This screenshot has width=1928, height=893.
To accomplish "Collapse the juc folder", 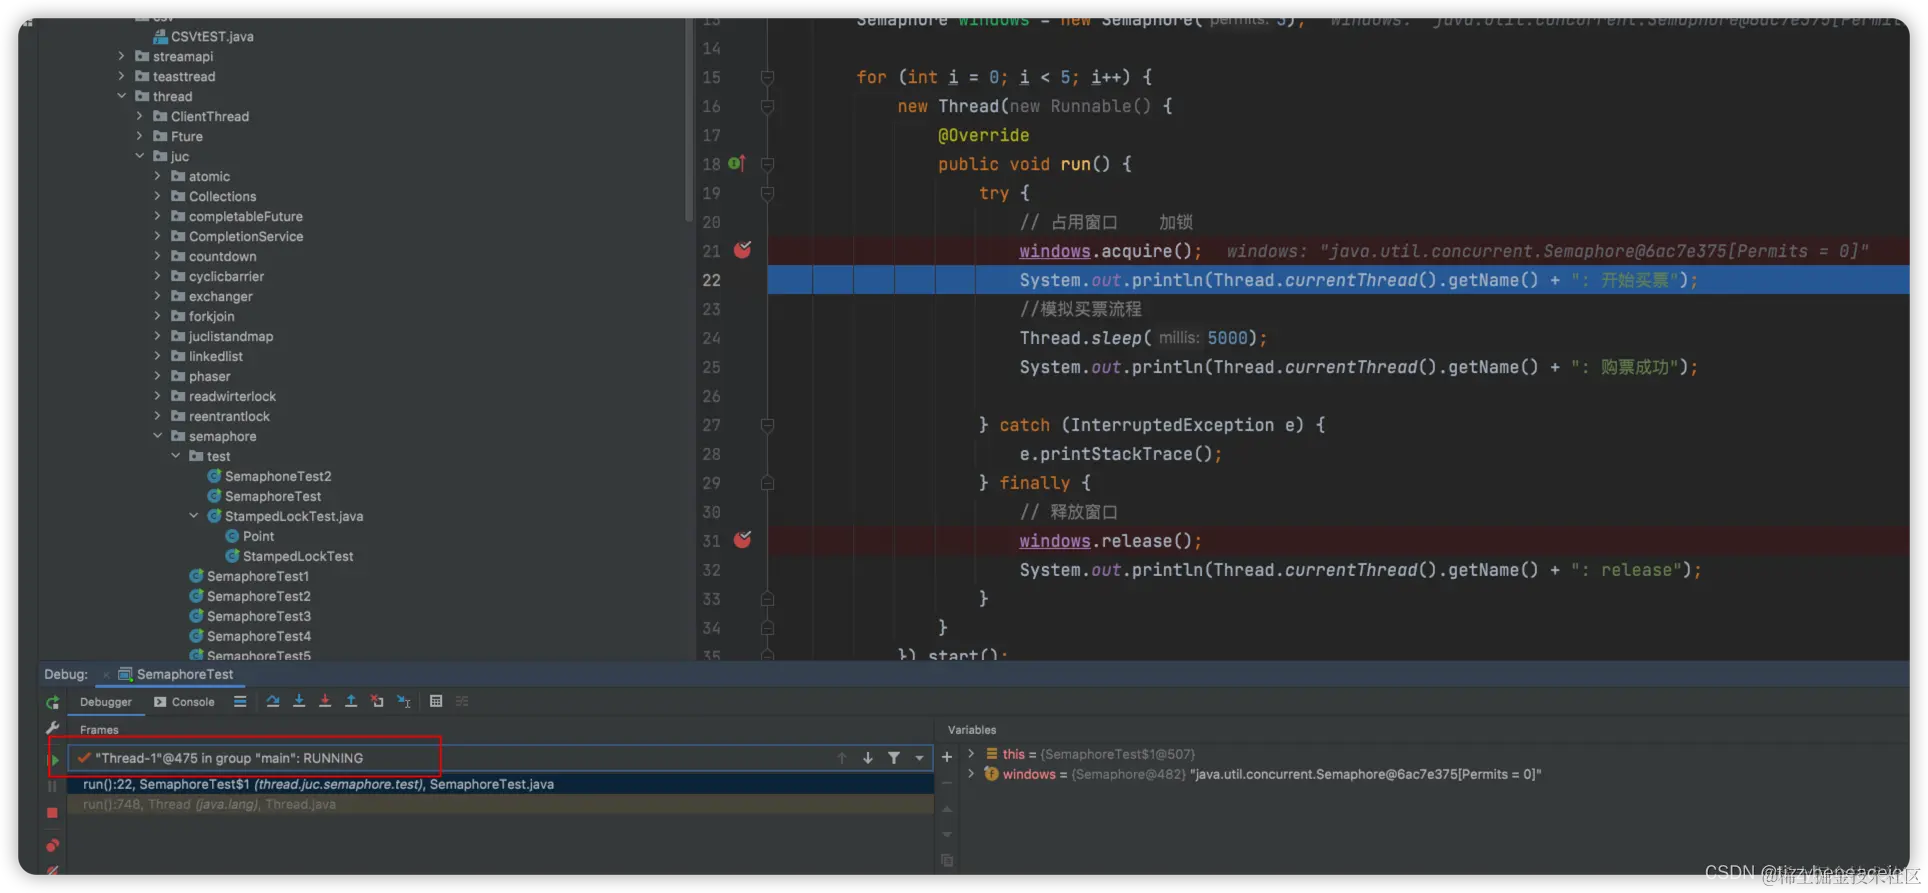I will click(140, 157).
